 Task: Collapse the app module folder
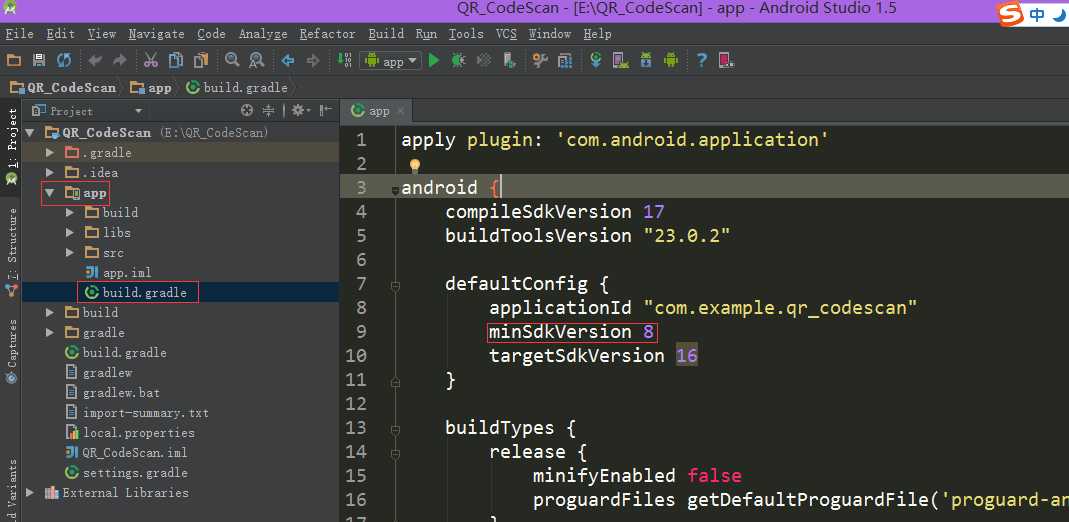pos(50,193)
